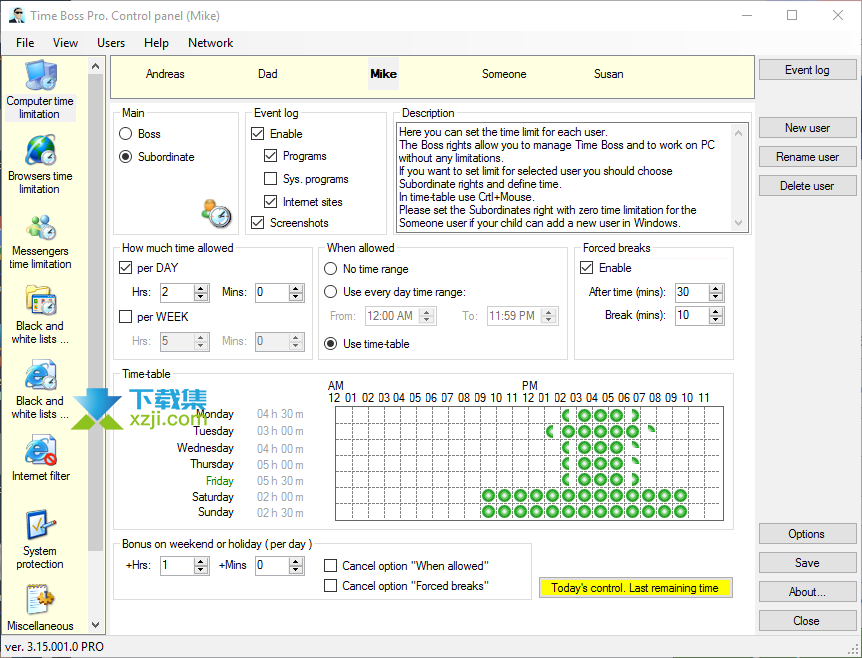Open the System protection icon
The height and width of the screenshot is (658, 862).
[x=41, y=525]
